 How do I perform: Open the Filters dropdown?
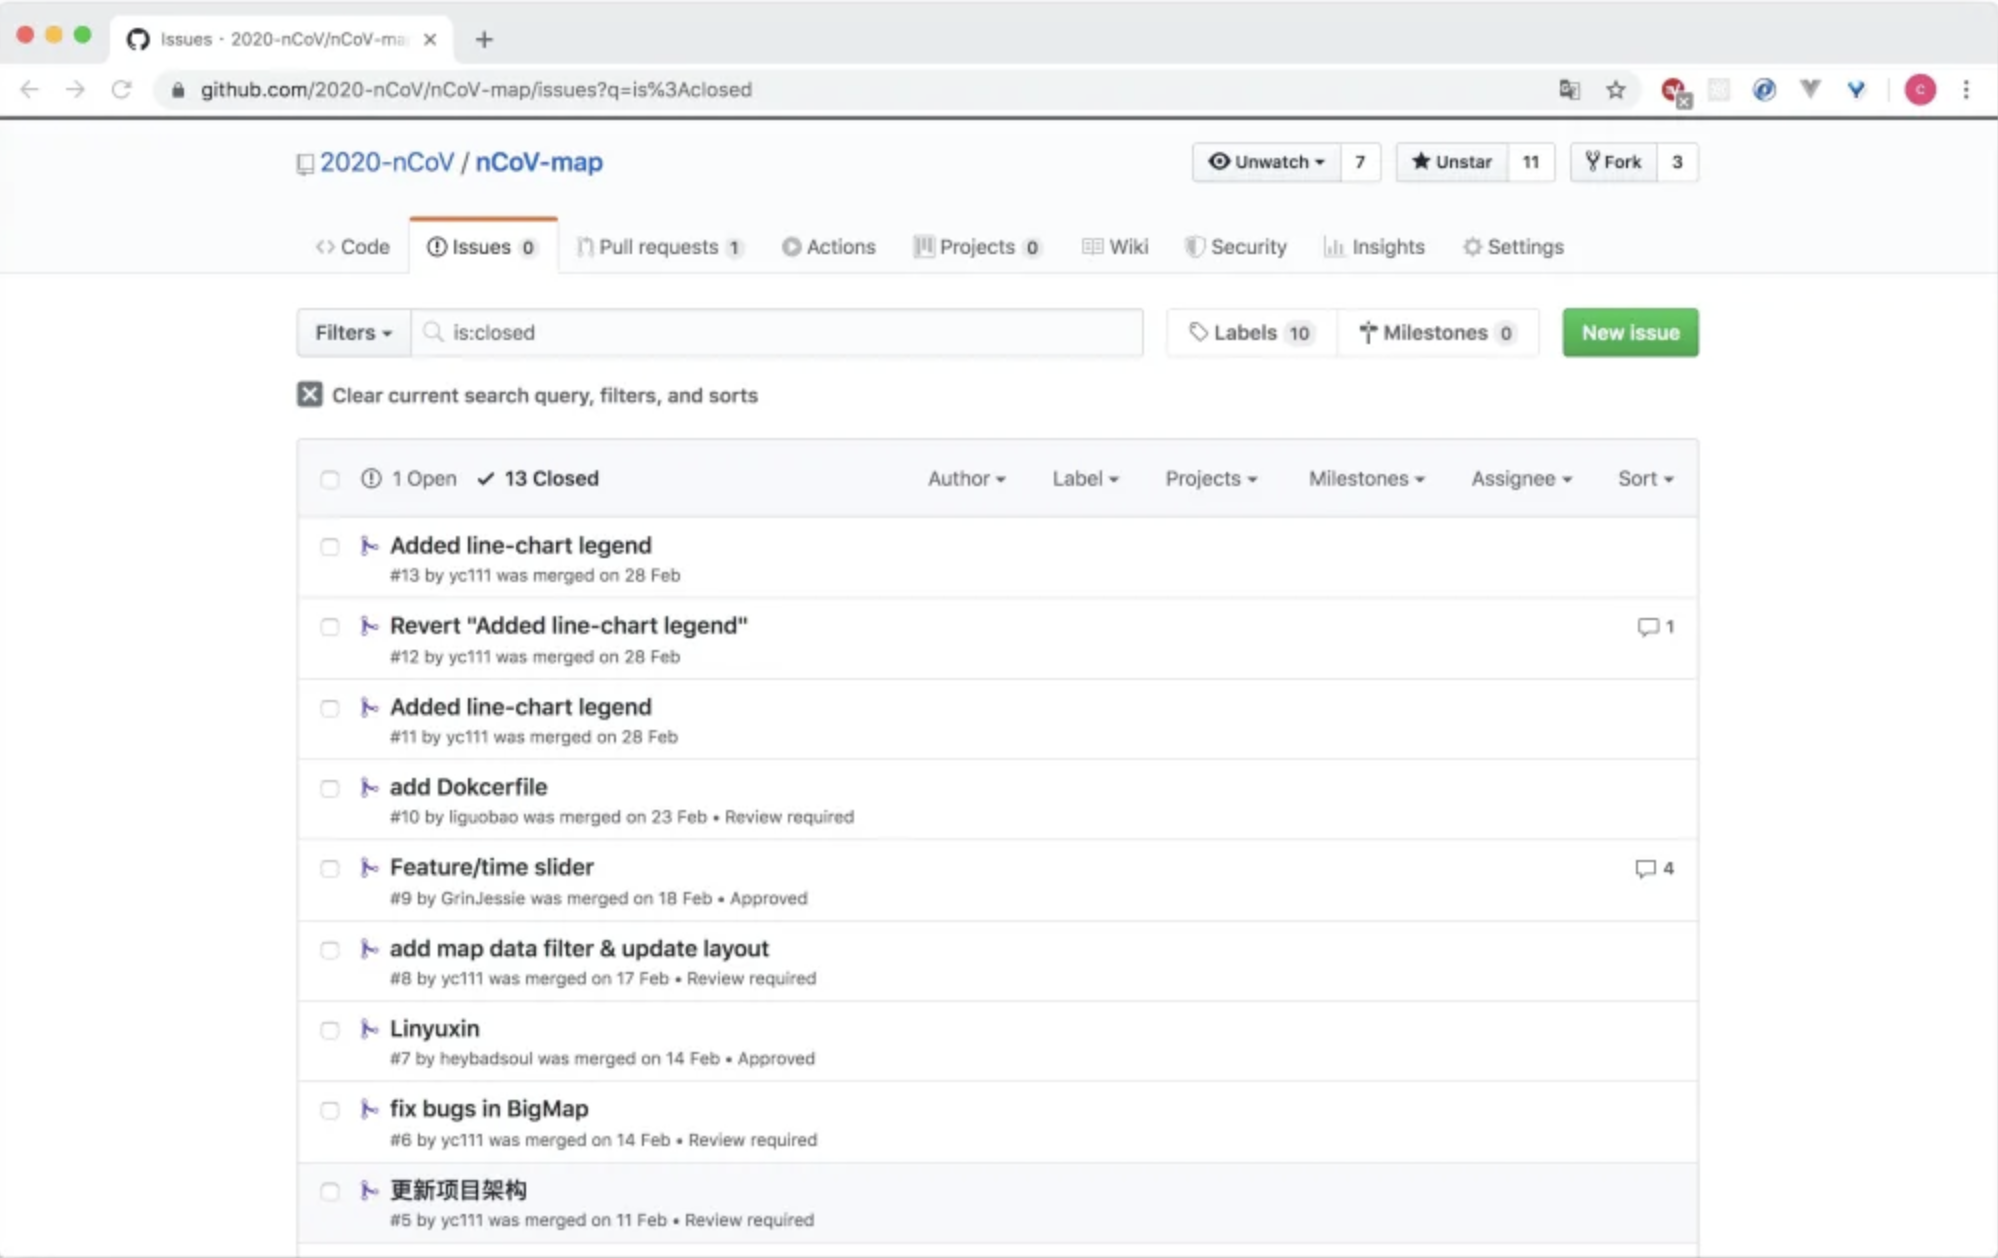[x=353, y=332]
